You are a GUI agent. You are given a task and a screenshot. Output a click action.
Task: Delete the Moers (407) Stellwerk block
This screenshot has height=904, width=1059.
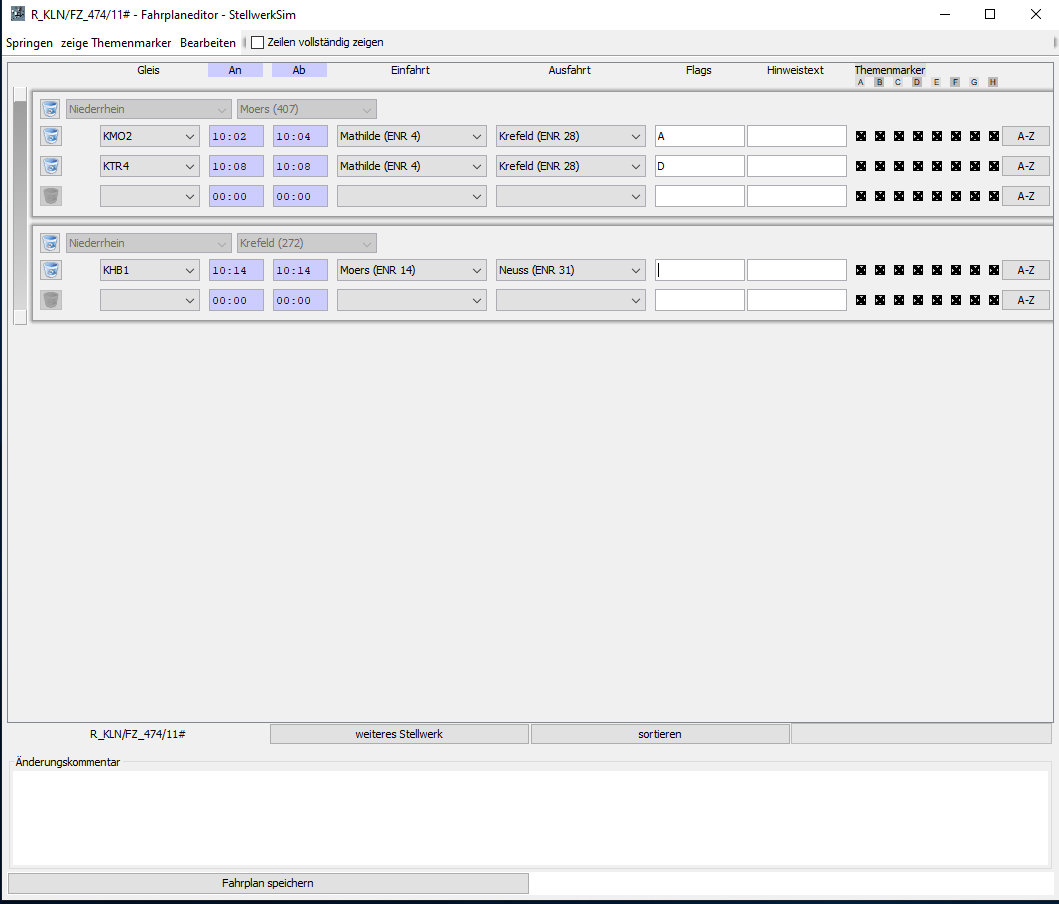50,109
